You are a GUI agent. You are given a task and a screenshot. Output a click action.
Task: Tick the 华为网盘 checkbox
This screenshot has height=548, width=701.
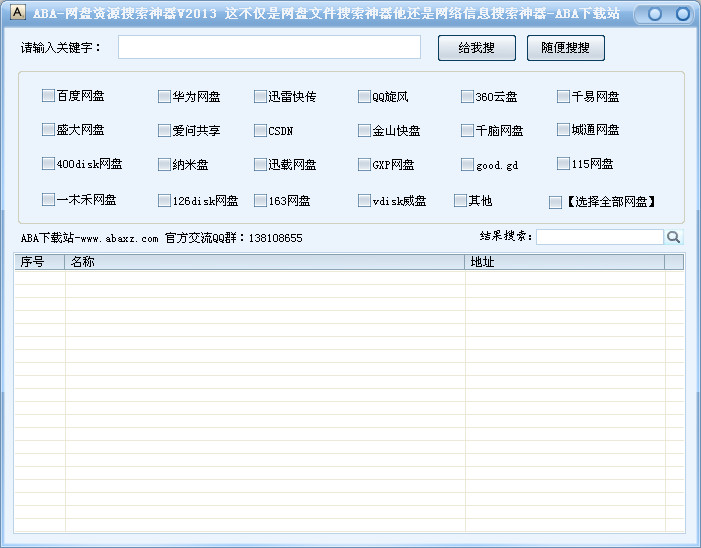(164, 97)
